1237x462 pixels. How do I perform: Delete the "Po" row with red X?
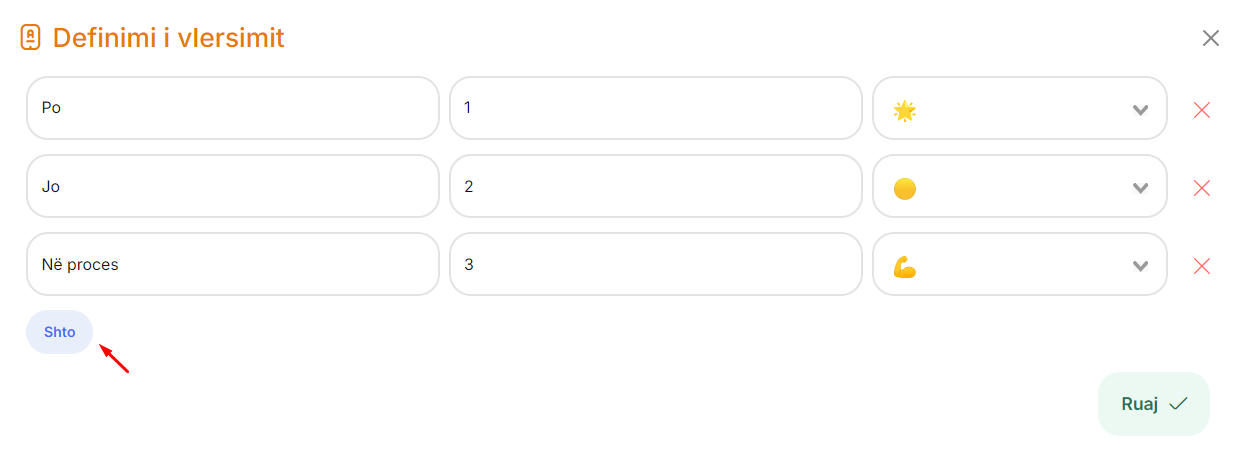click(x=1202, y=110)
